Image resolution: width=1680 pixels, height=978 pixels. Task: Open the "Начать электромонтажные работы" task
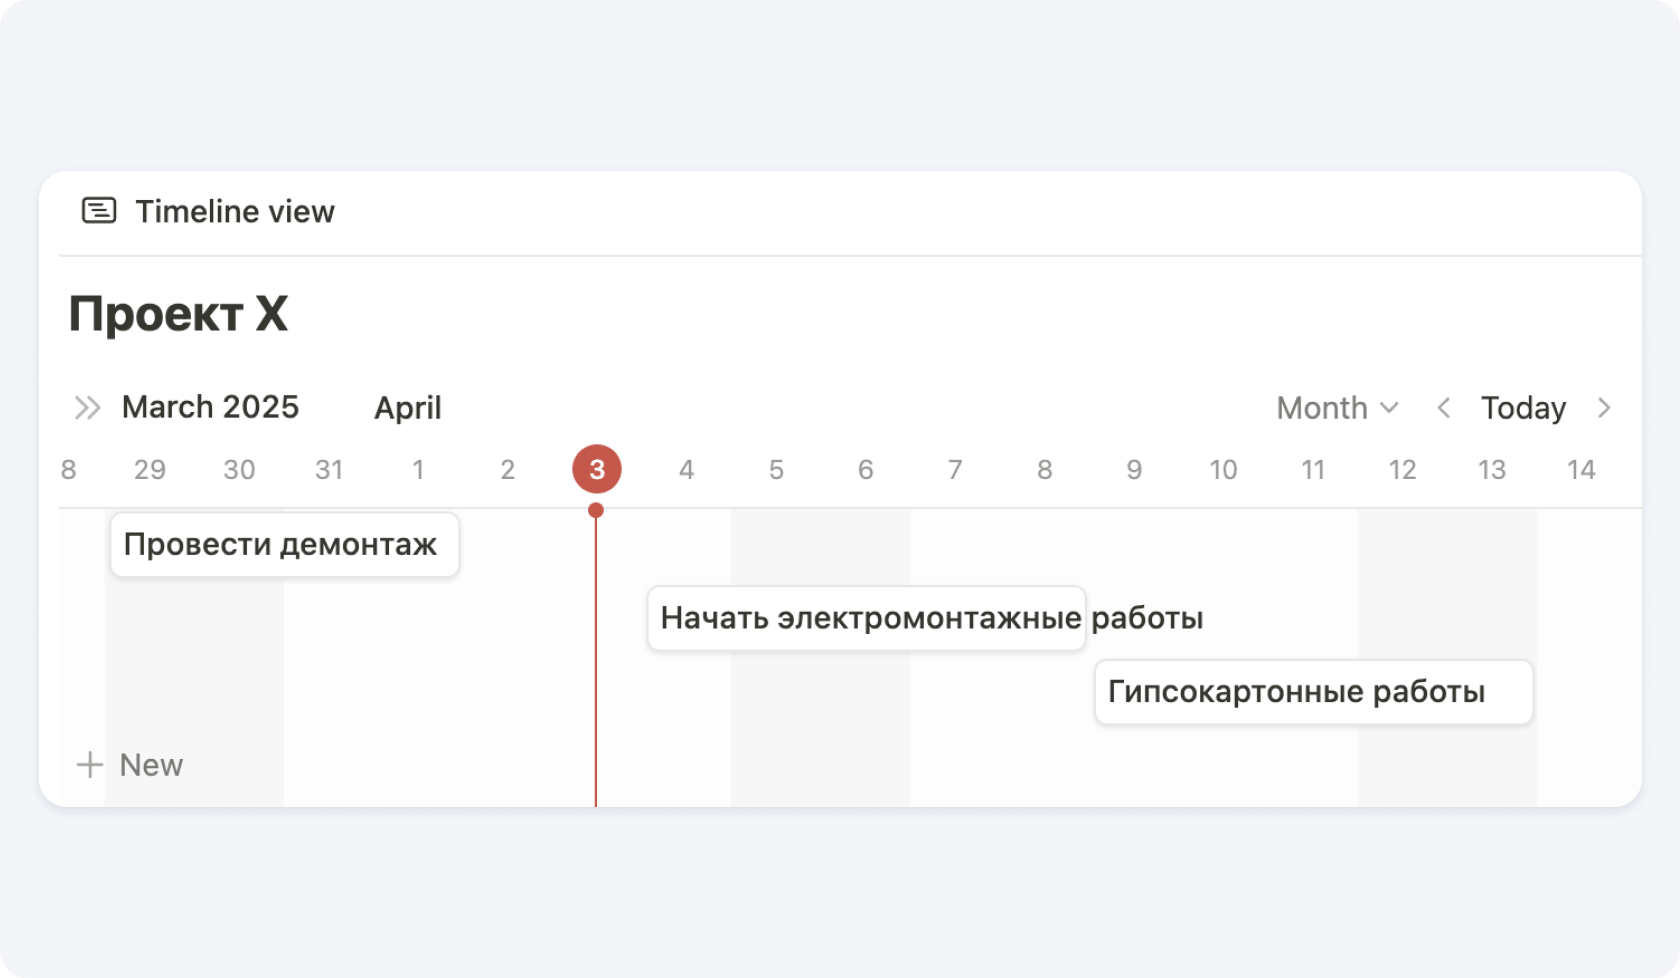[866, 618]
